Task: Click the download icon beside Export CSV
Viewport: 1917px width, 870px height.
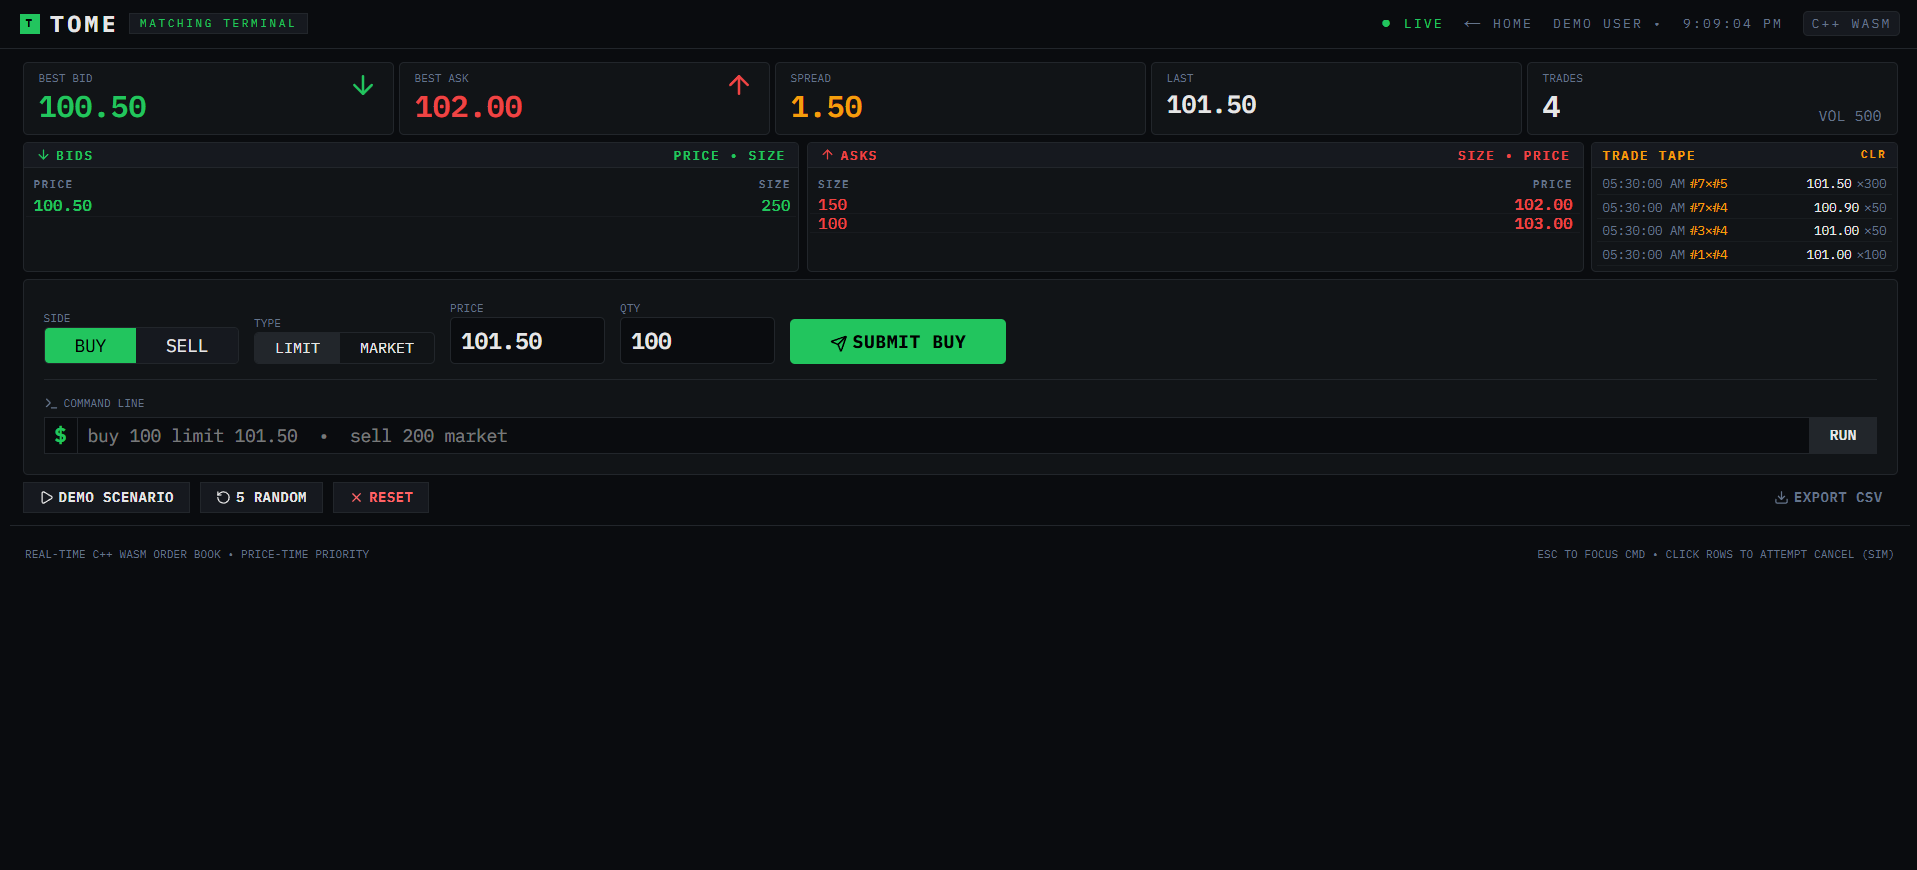Action: pyautogui.click(x=1781, y=497)
